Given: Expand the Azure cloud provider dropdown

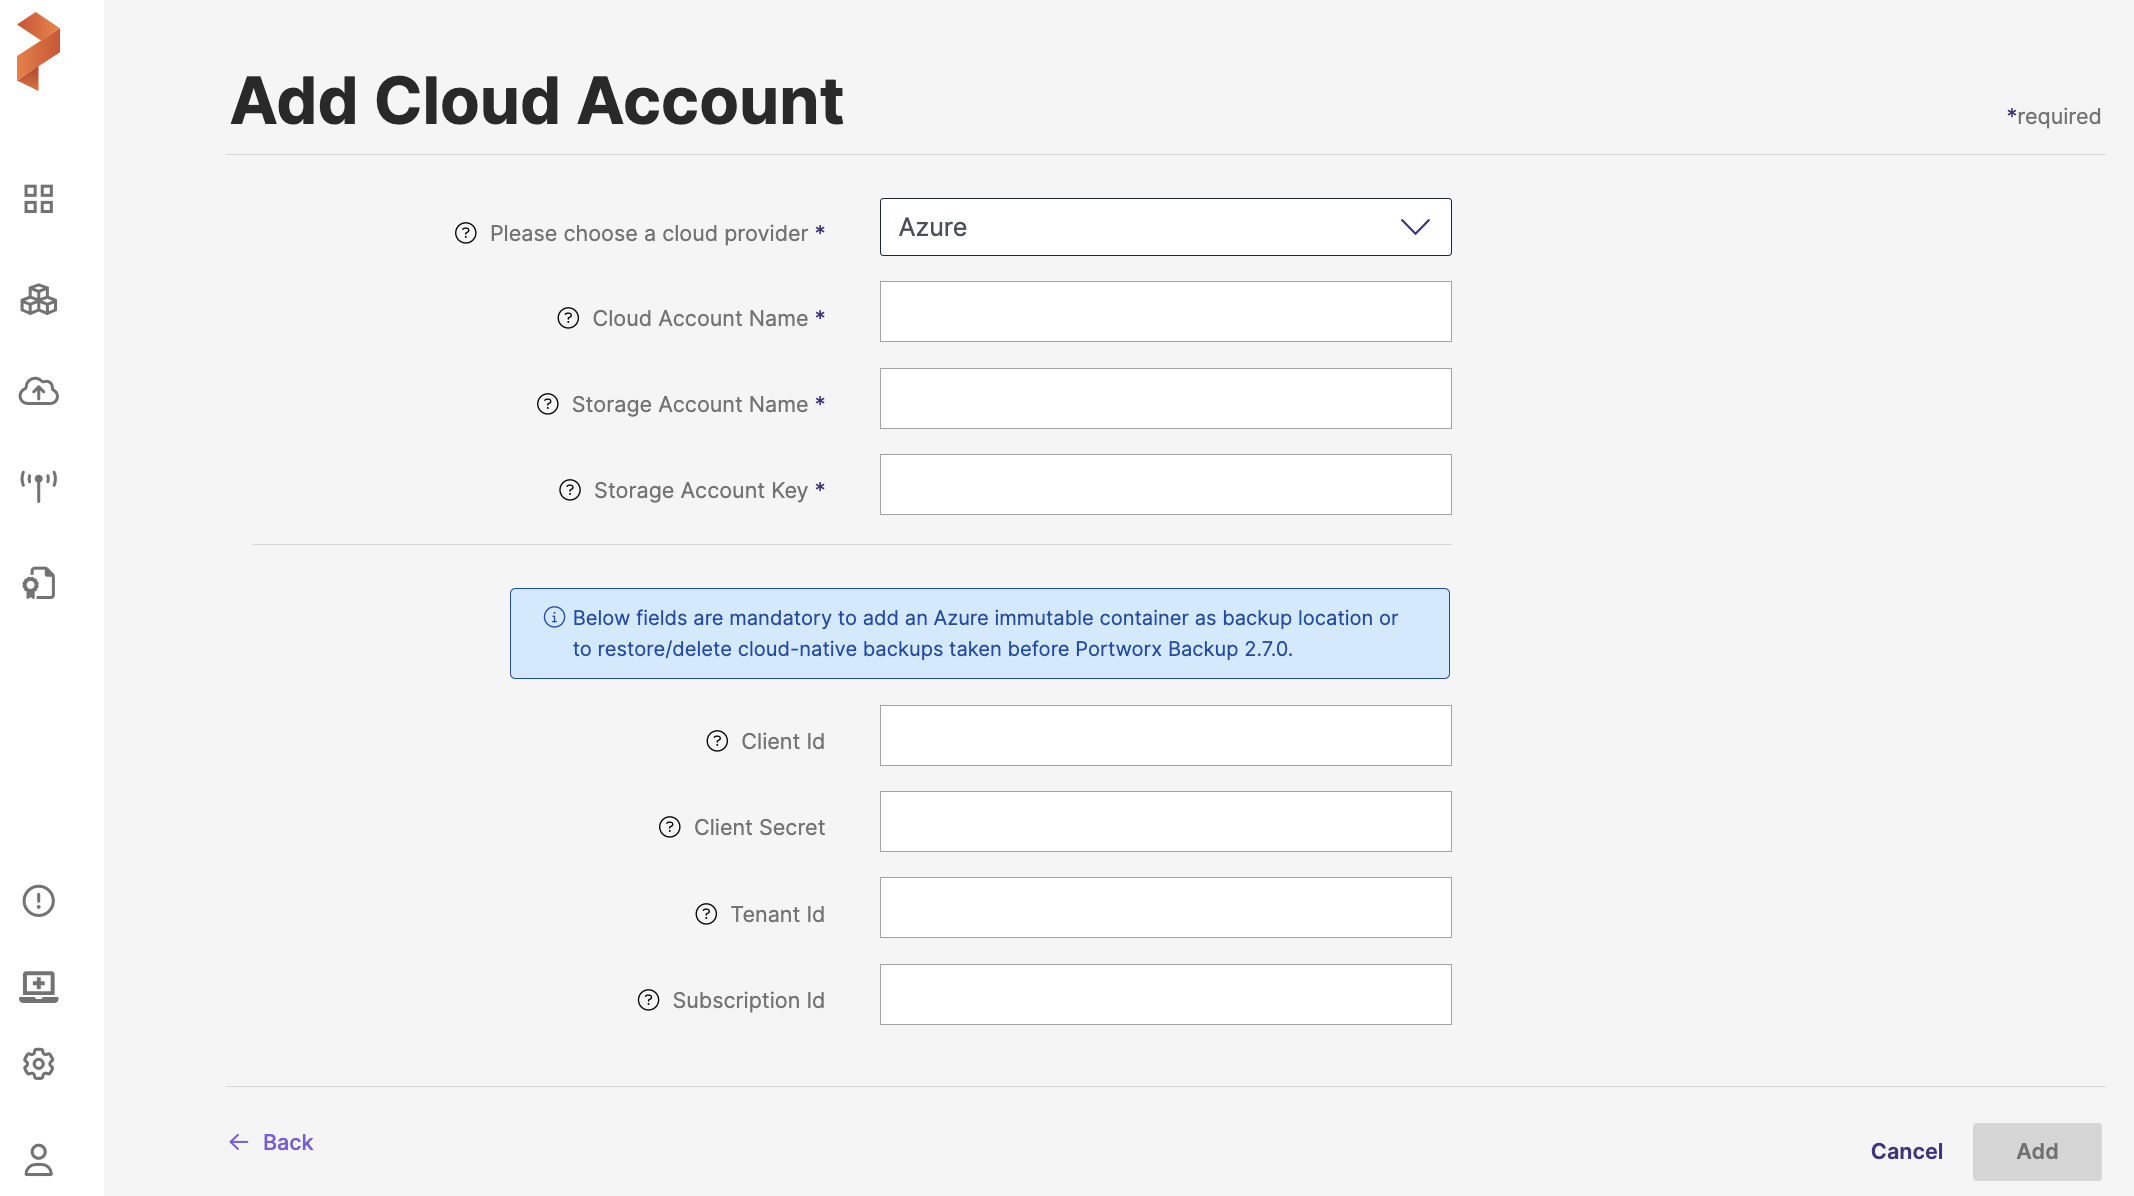Looking at the screenshot, I should click(1165, 227).
